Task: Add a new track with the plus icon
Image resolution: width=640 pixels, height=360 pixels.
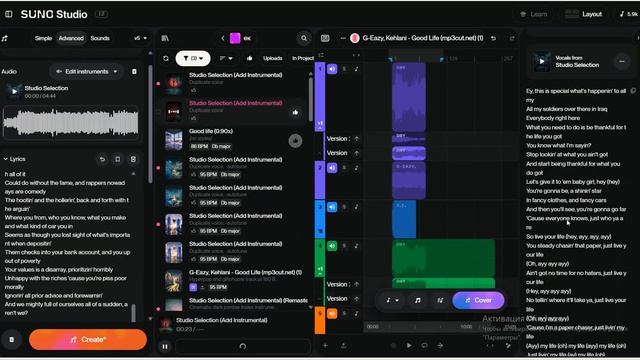Action: pyautogui.click(x=325, y=345)
